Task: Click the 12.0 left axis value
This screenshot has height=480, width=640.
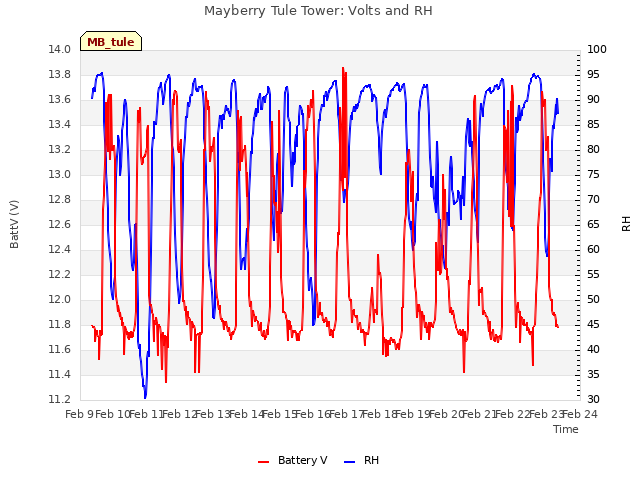Action: pos(60,300)
